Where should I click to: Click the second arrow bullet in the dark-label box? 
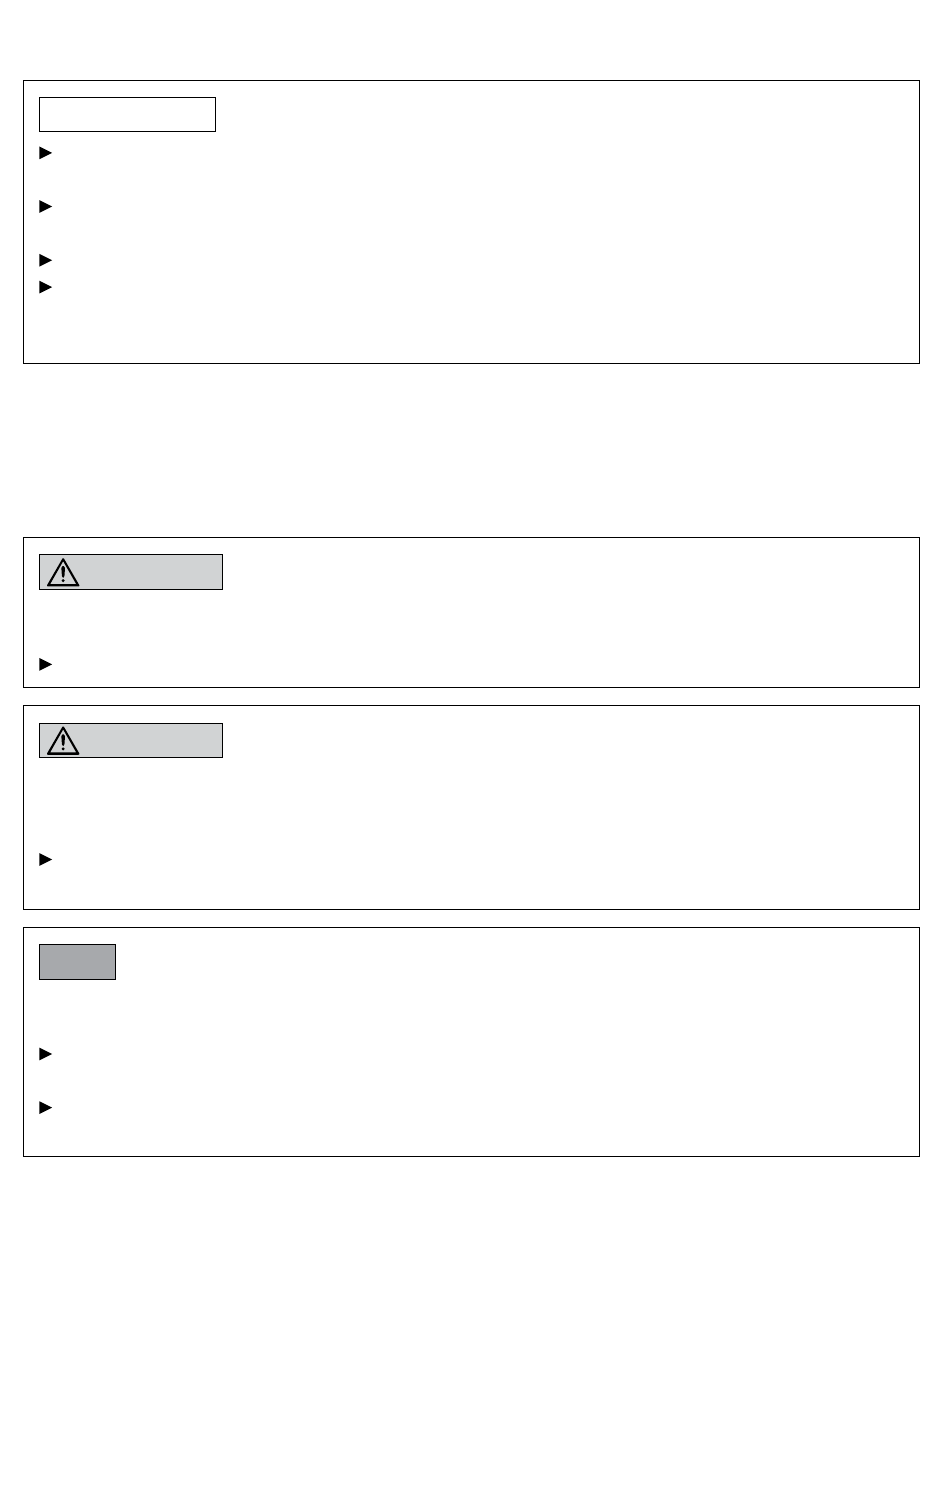click(45, 1108)
